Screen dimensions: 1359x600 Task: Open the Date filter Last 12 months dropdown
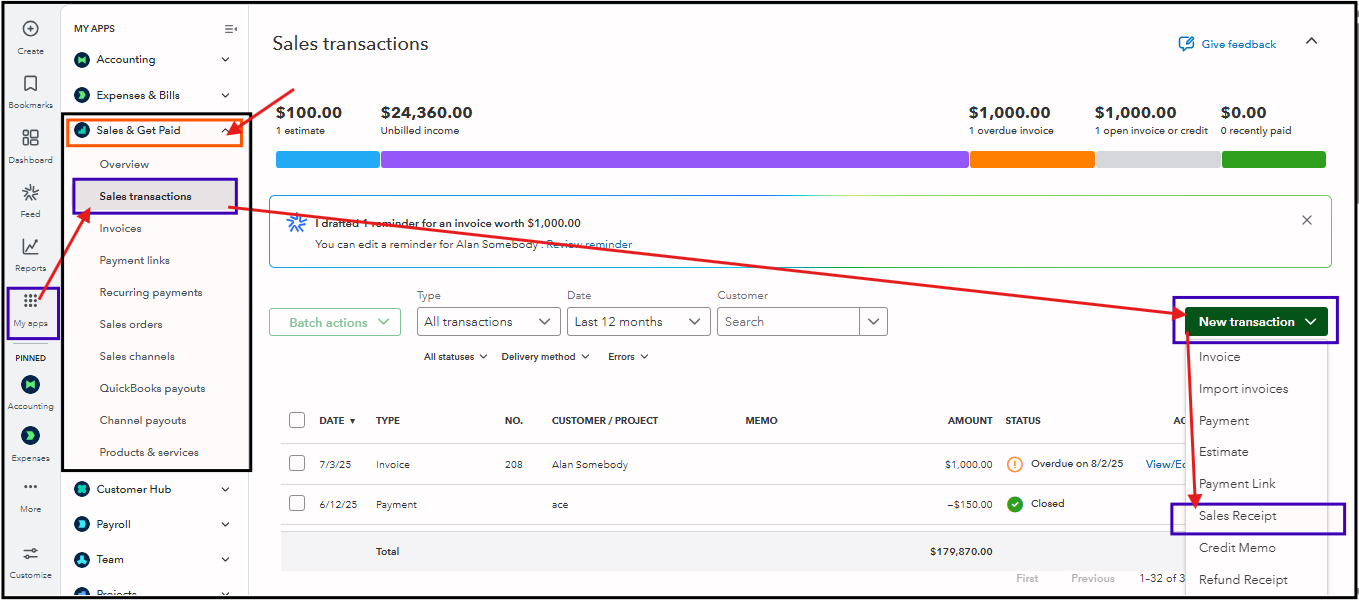click(x=638, y=322)
